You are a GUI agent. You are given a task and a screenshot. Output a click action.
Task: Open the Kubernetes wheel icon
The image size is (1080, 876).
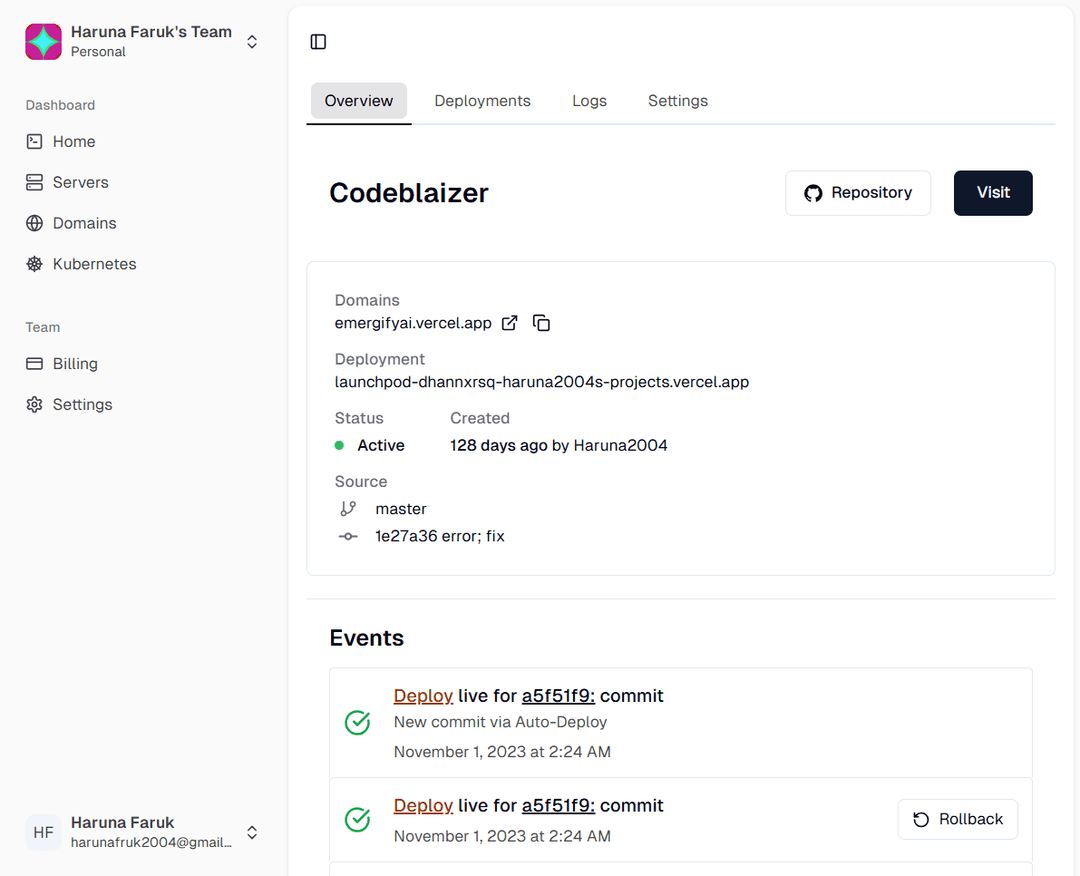(x=34, y=264)
